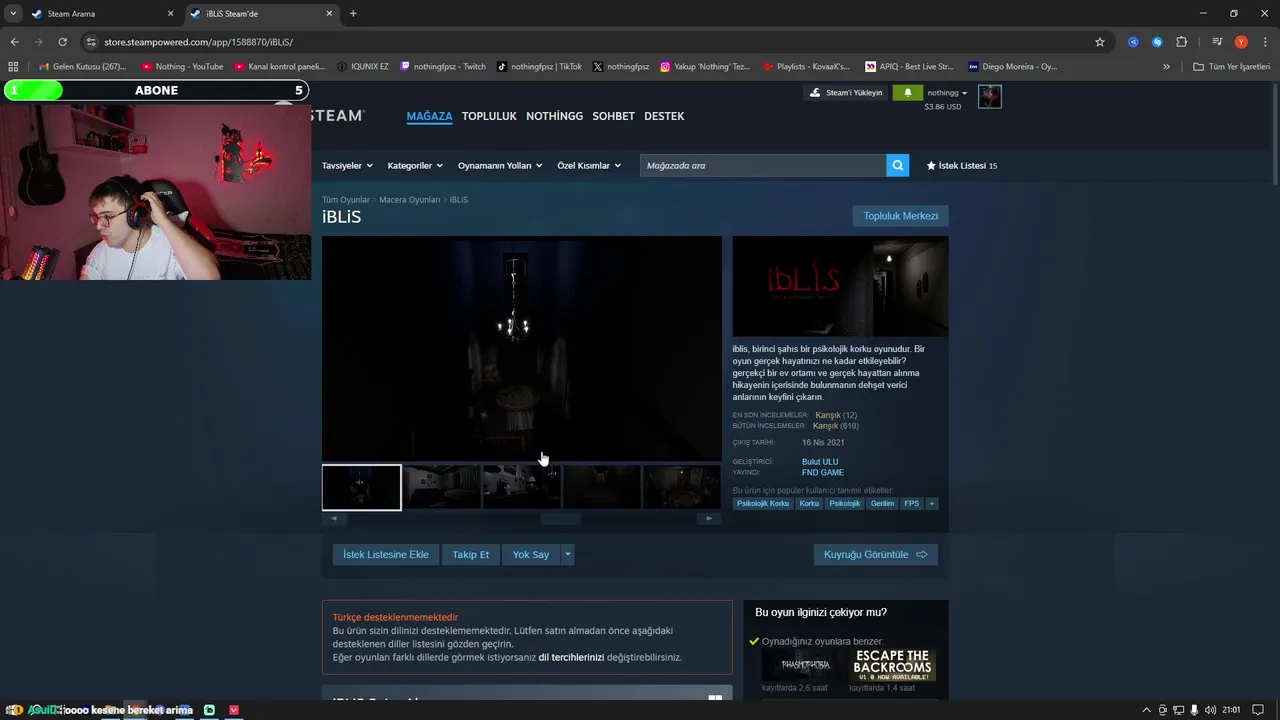Click left arrow of screenshot strip

point(334,518)
